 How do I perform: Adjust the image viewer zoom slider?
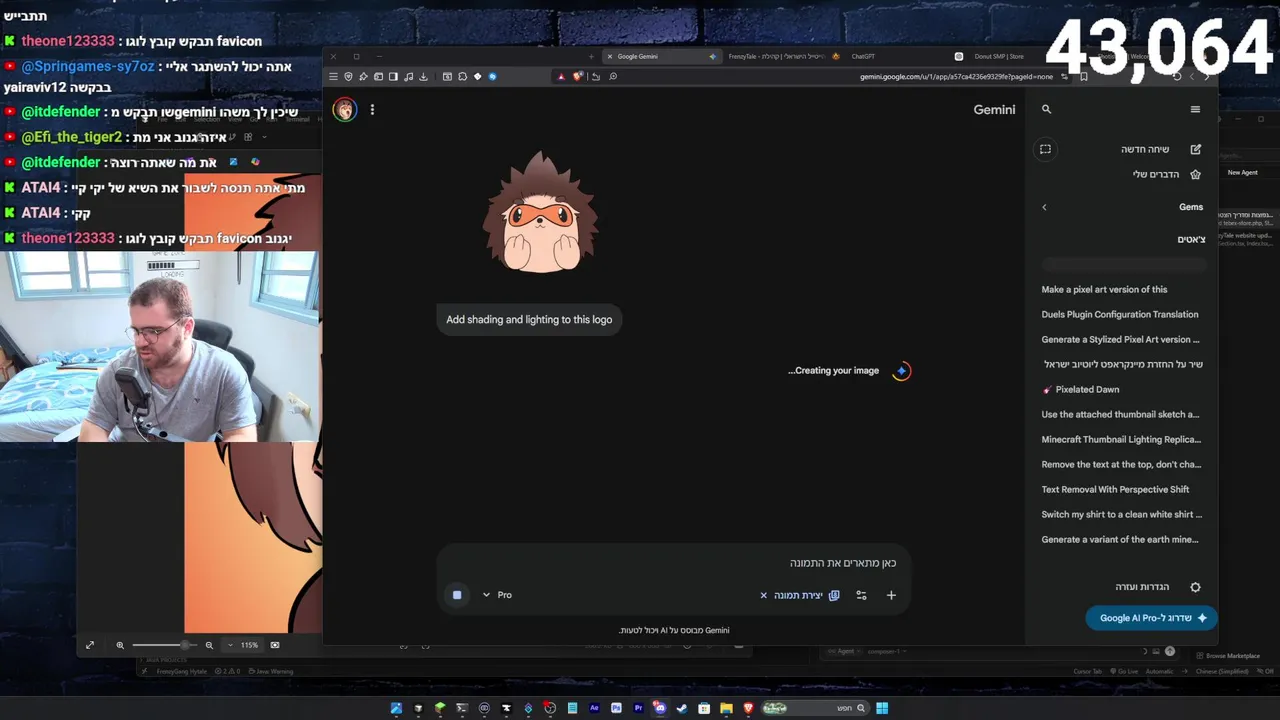(165, 645)
